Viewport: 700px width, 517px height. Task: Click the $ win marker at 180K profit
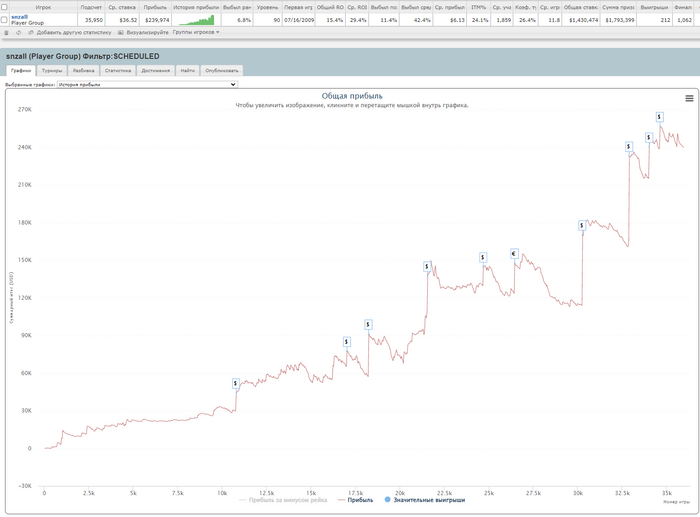click(582, 225)
